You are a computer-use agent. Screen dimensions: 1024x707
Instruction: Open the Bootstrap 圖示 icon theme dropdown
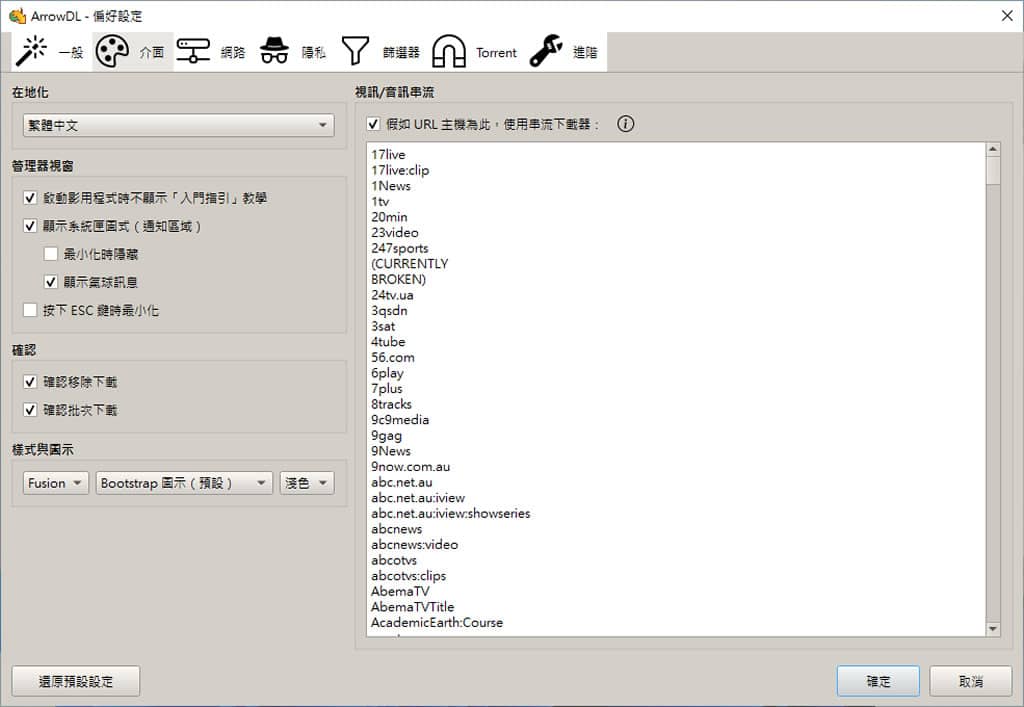pos(184,483)
